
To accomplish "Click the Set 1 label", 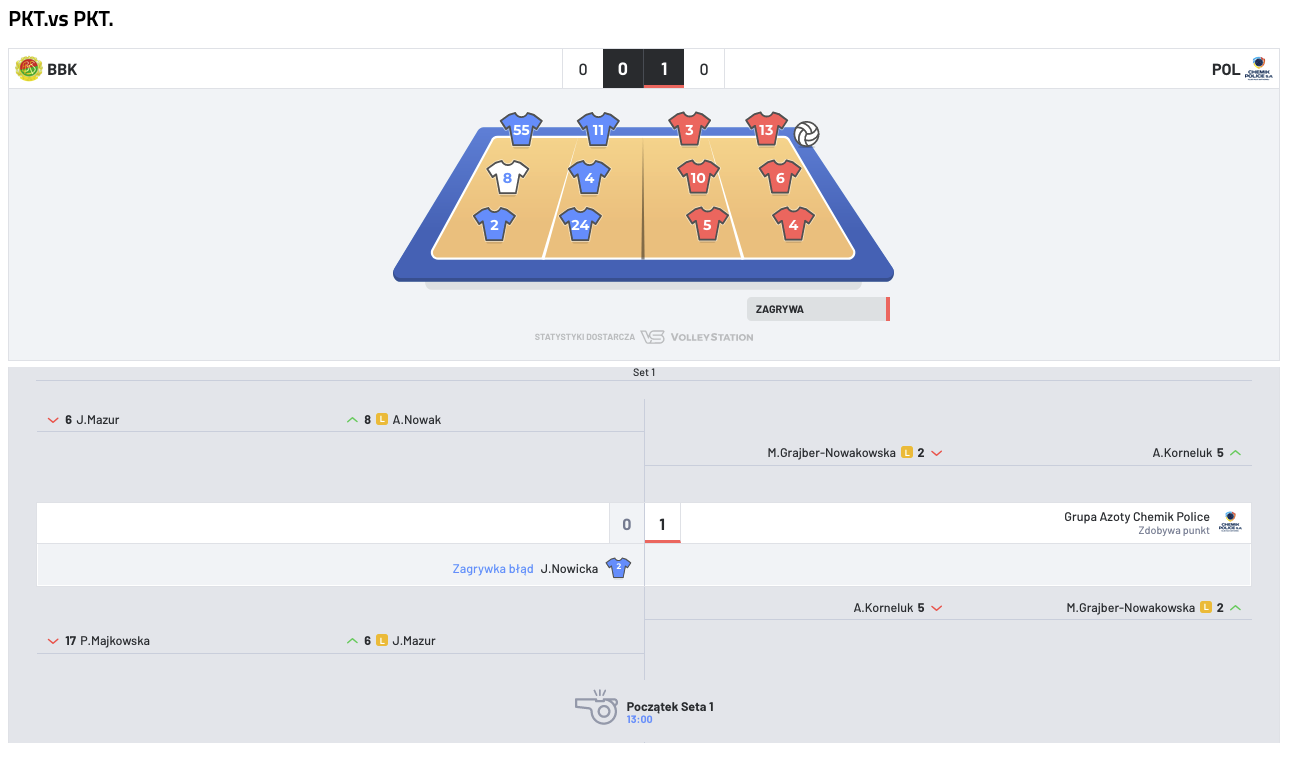I will (644, 372).
